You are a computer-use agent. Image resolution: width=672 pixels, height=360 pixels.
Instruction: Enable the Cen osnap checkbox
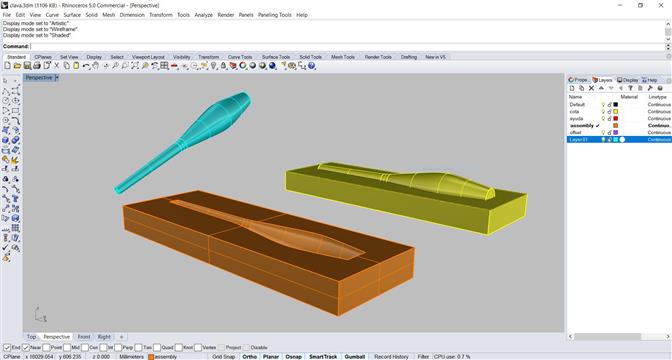pos(85,348)
